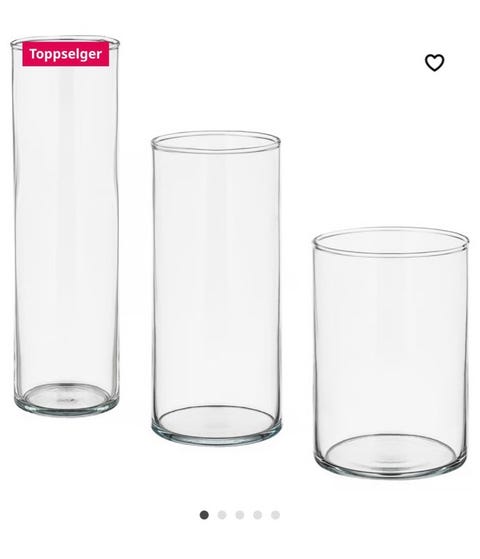Add product to favorites with heart icon
The image size is (480, 559).
coord(434,62)
